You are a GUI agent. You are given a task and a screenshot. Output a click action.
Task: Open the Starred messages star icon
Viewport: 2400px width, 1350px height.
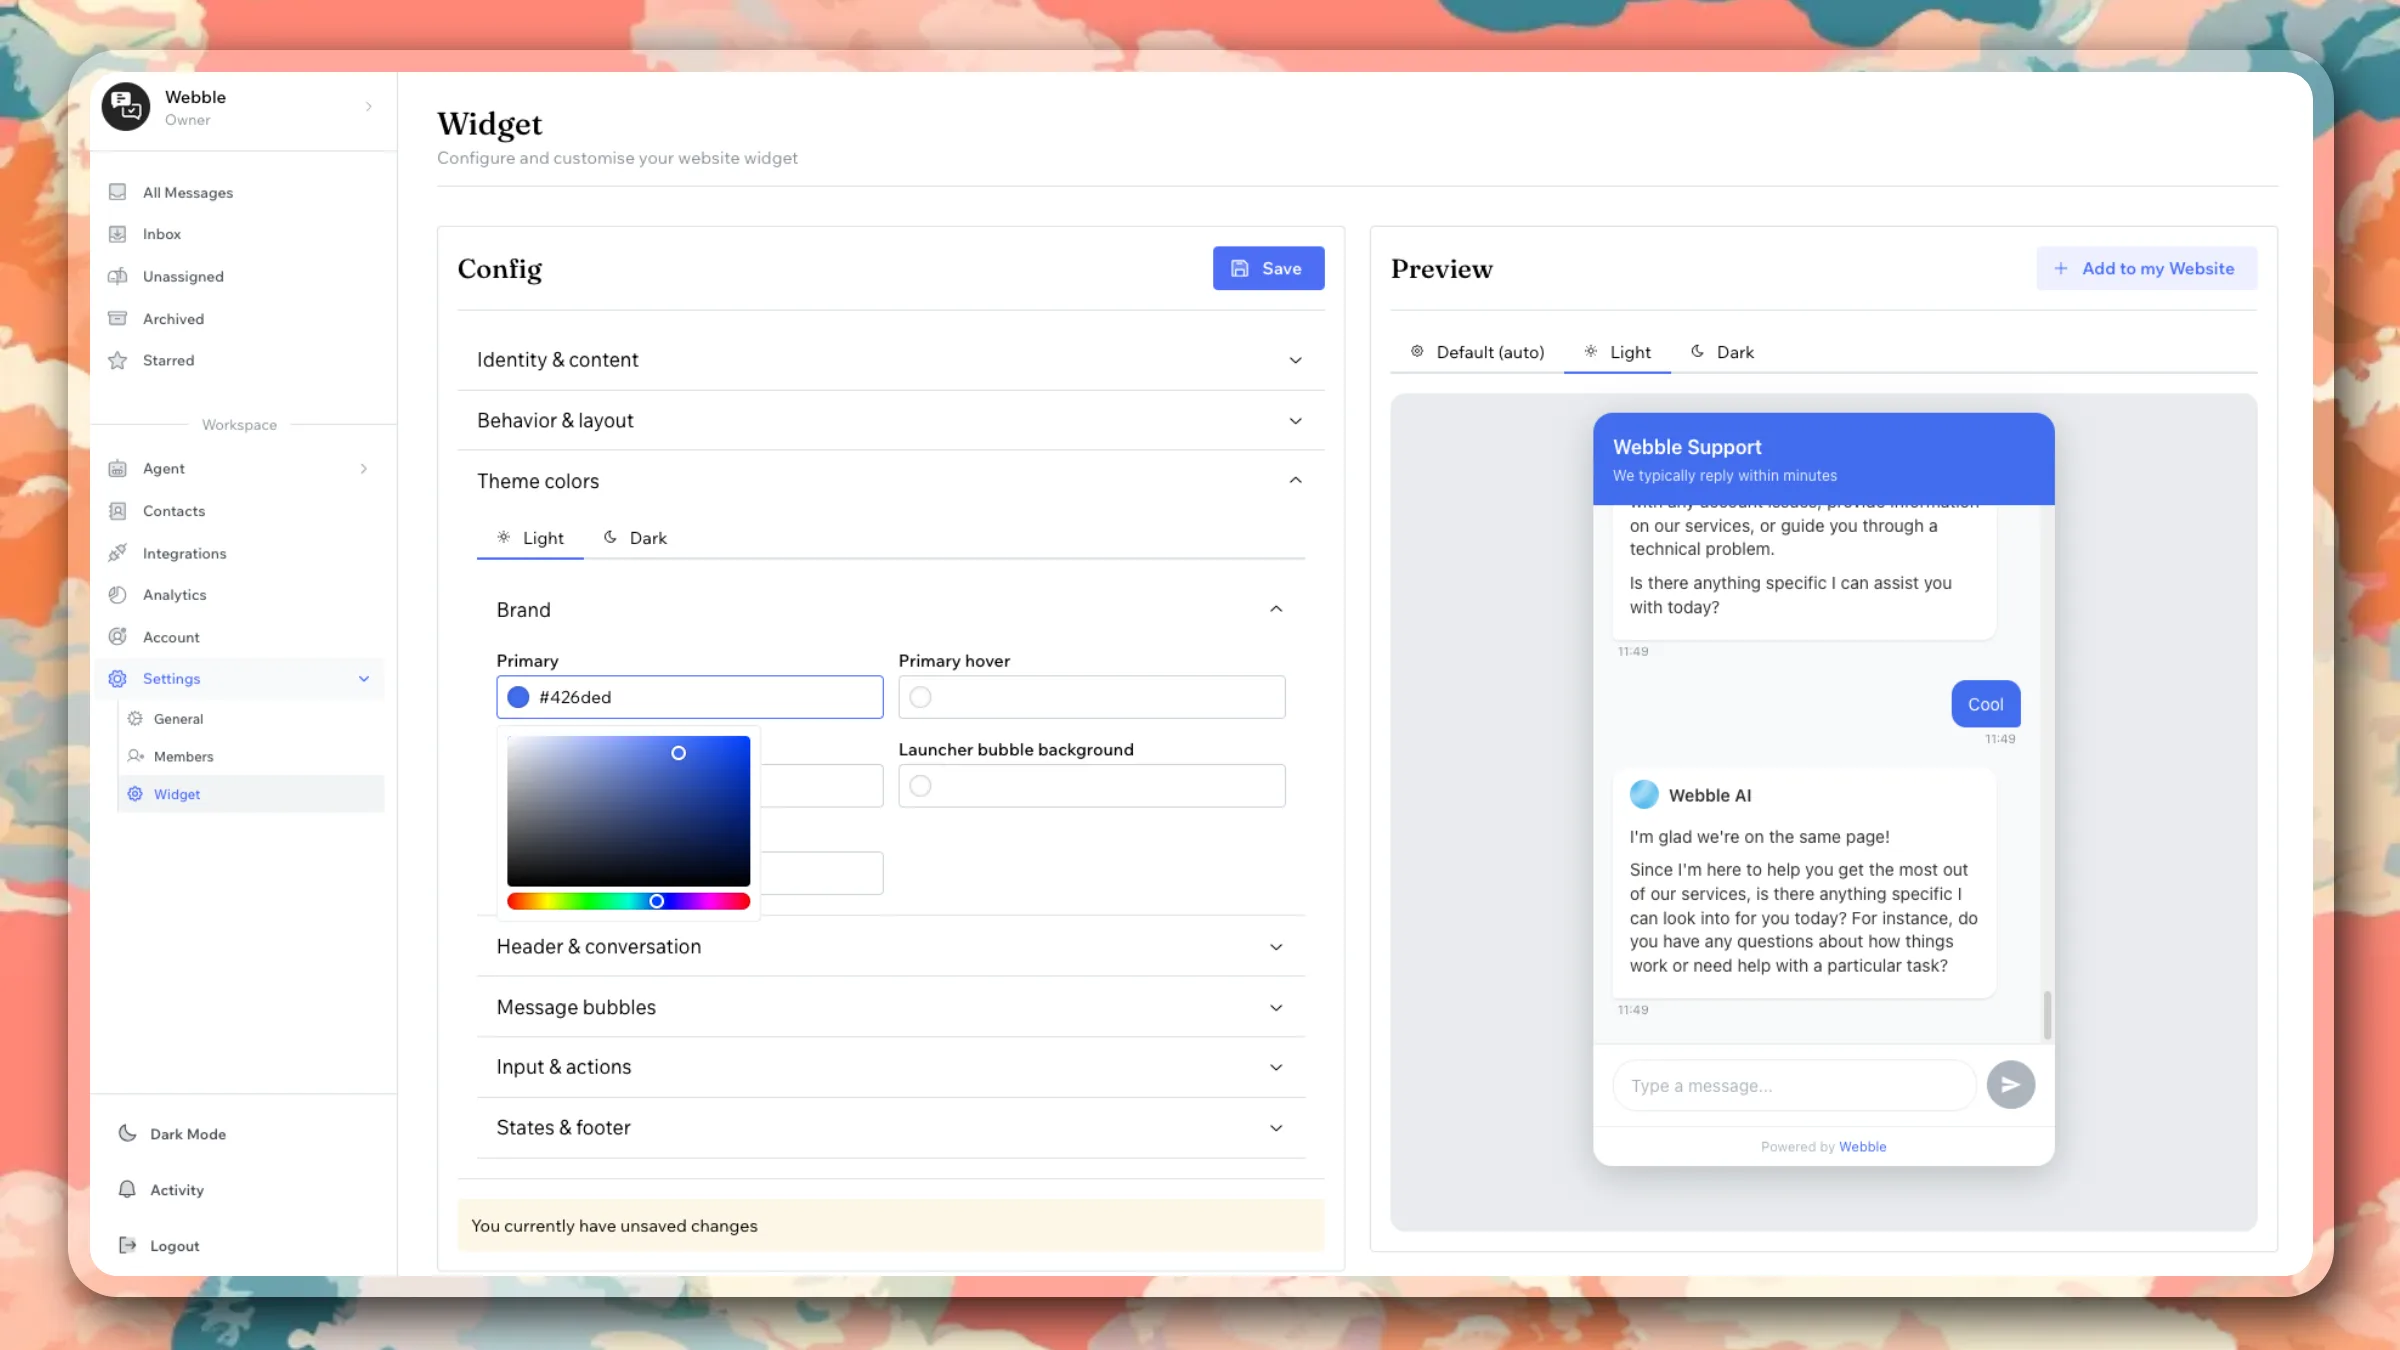coord(118,361)
